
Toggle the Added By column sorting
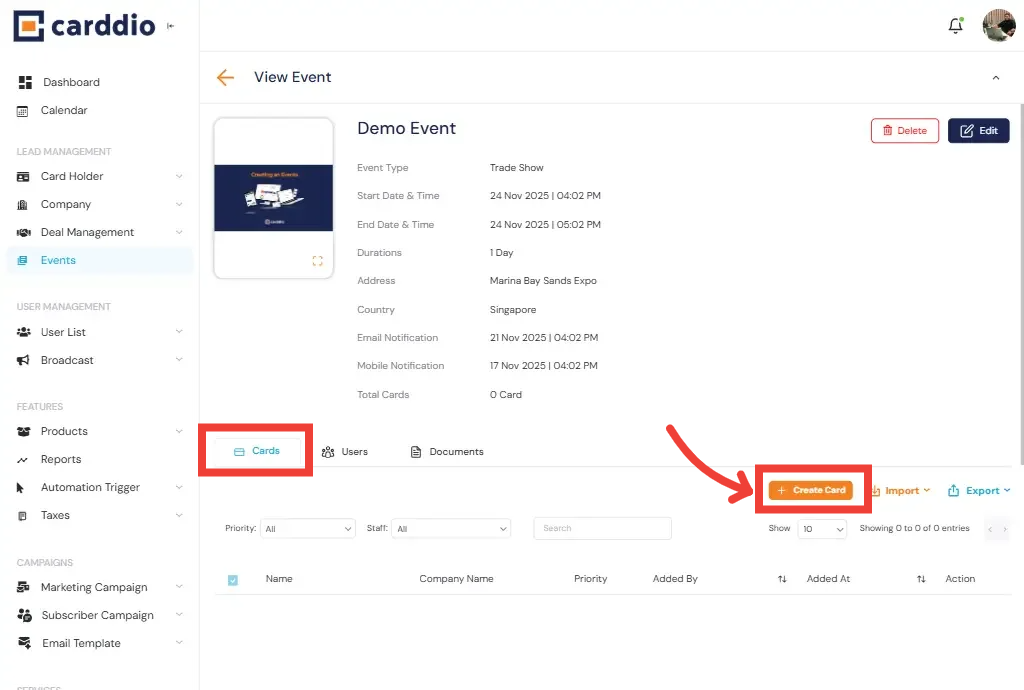(x=782, y=578)
